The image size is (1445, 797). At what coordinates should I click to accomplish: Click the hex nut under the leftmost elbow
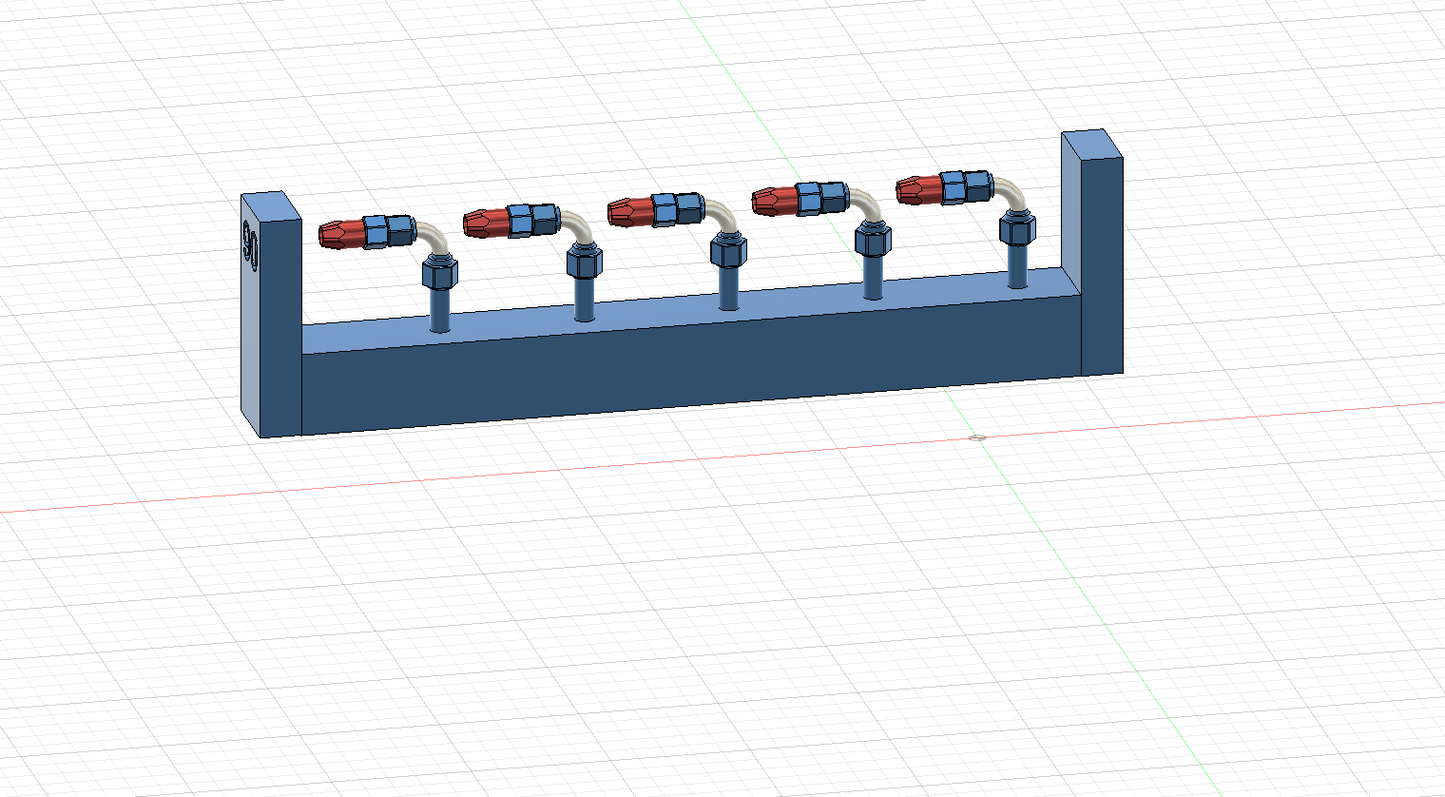pyautogui.click(x=441, y=271)
